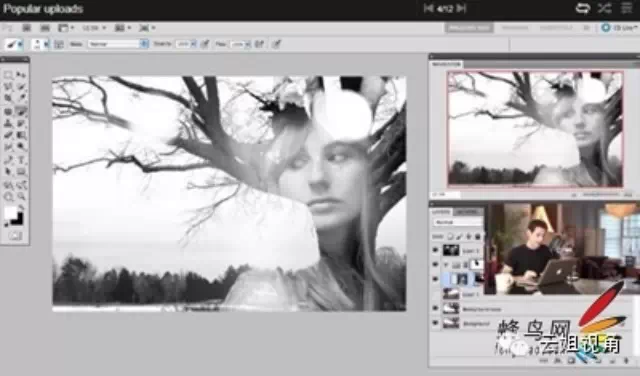Open the tool preset picker dropdown
The width and height of the screenshot is (640, 376).
20,44
